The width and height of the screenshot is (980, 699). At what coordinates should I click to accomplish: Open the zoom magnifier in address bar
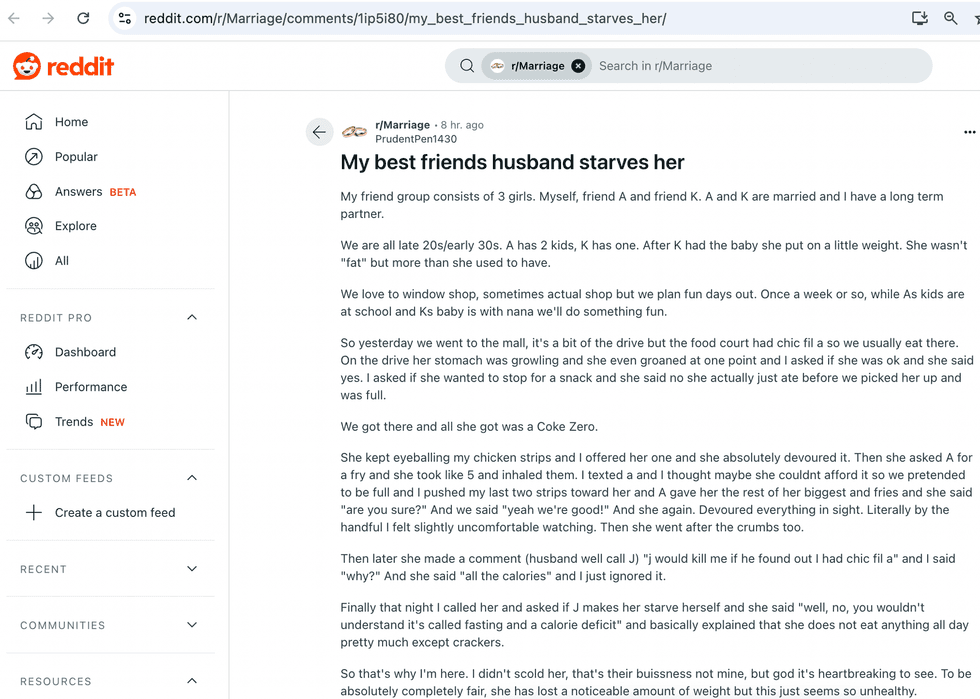[x=951, y=18]
